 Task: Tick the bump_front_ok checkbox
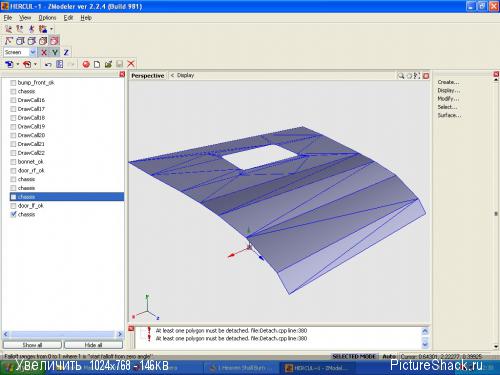13,83
